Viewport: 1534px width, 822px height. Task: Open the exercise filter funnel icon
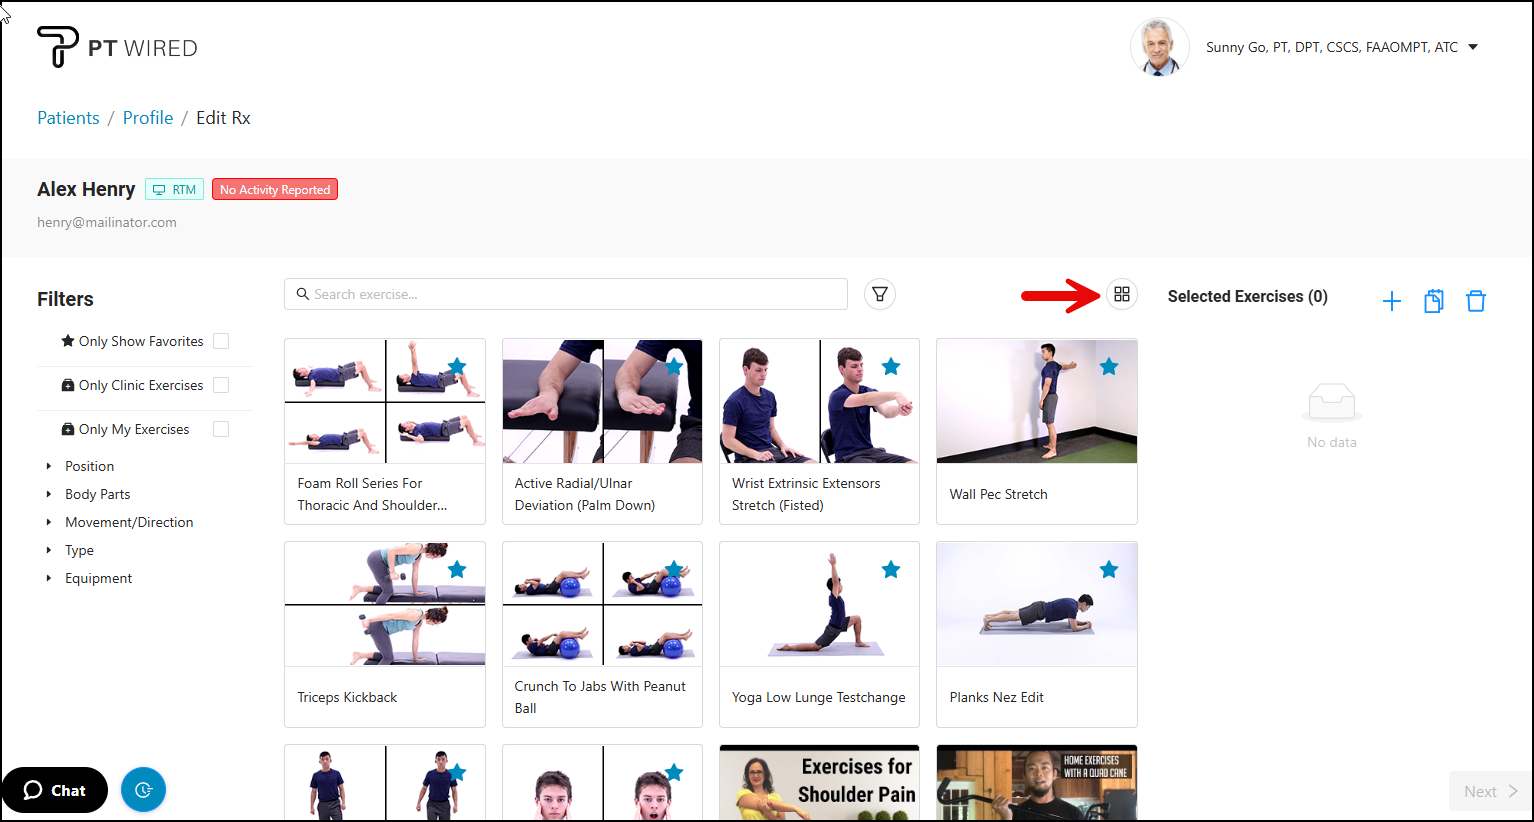pos(880,294)
